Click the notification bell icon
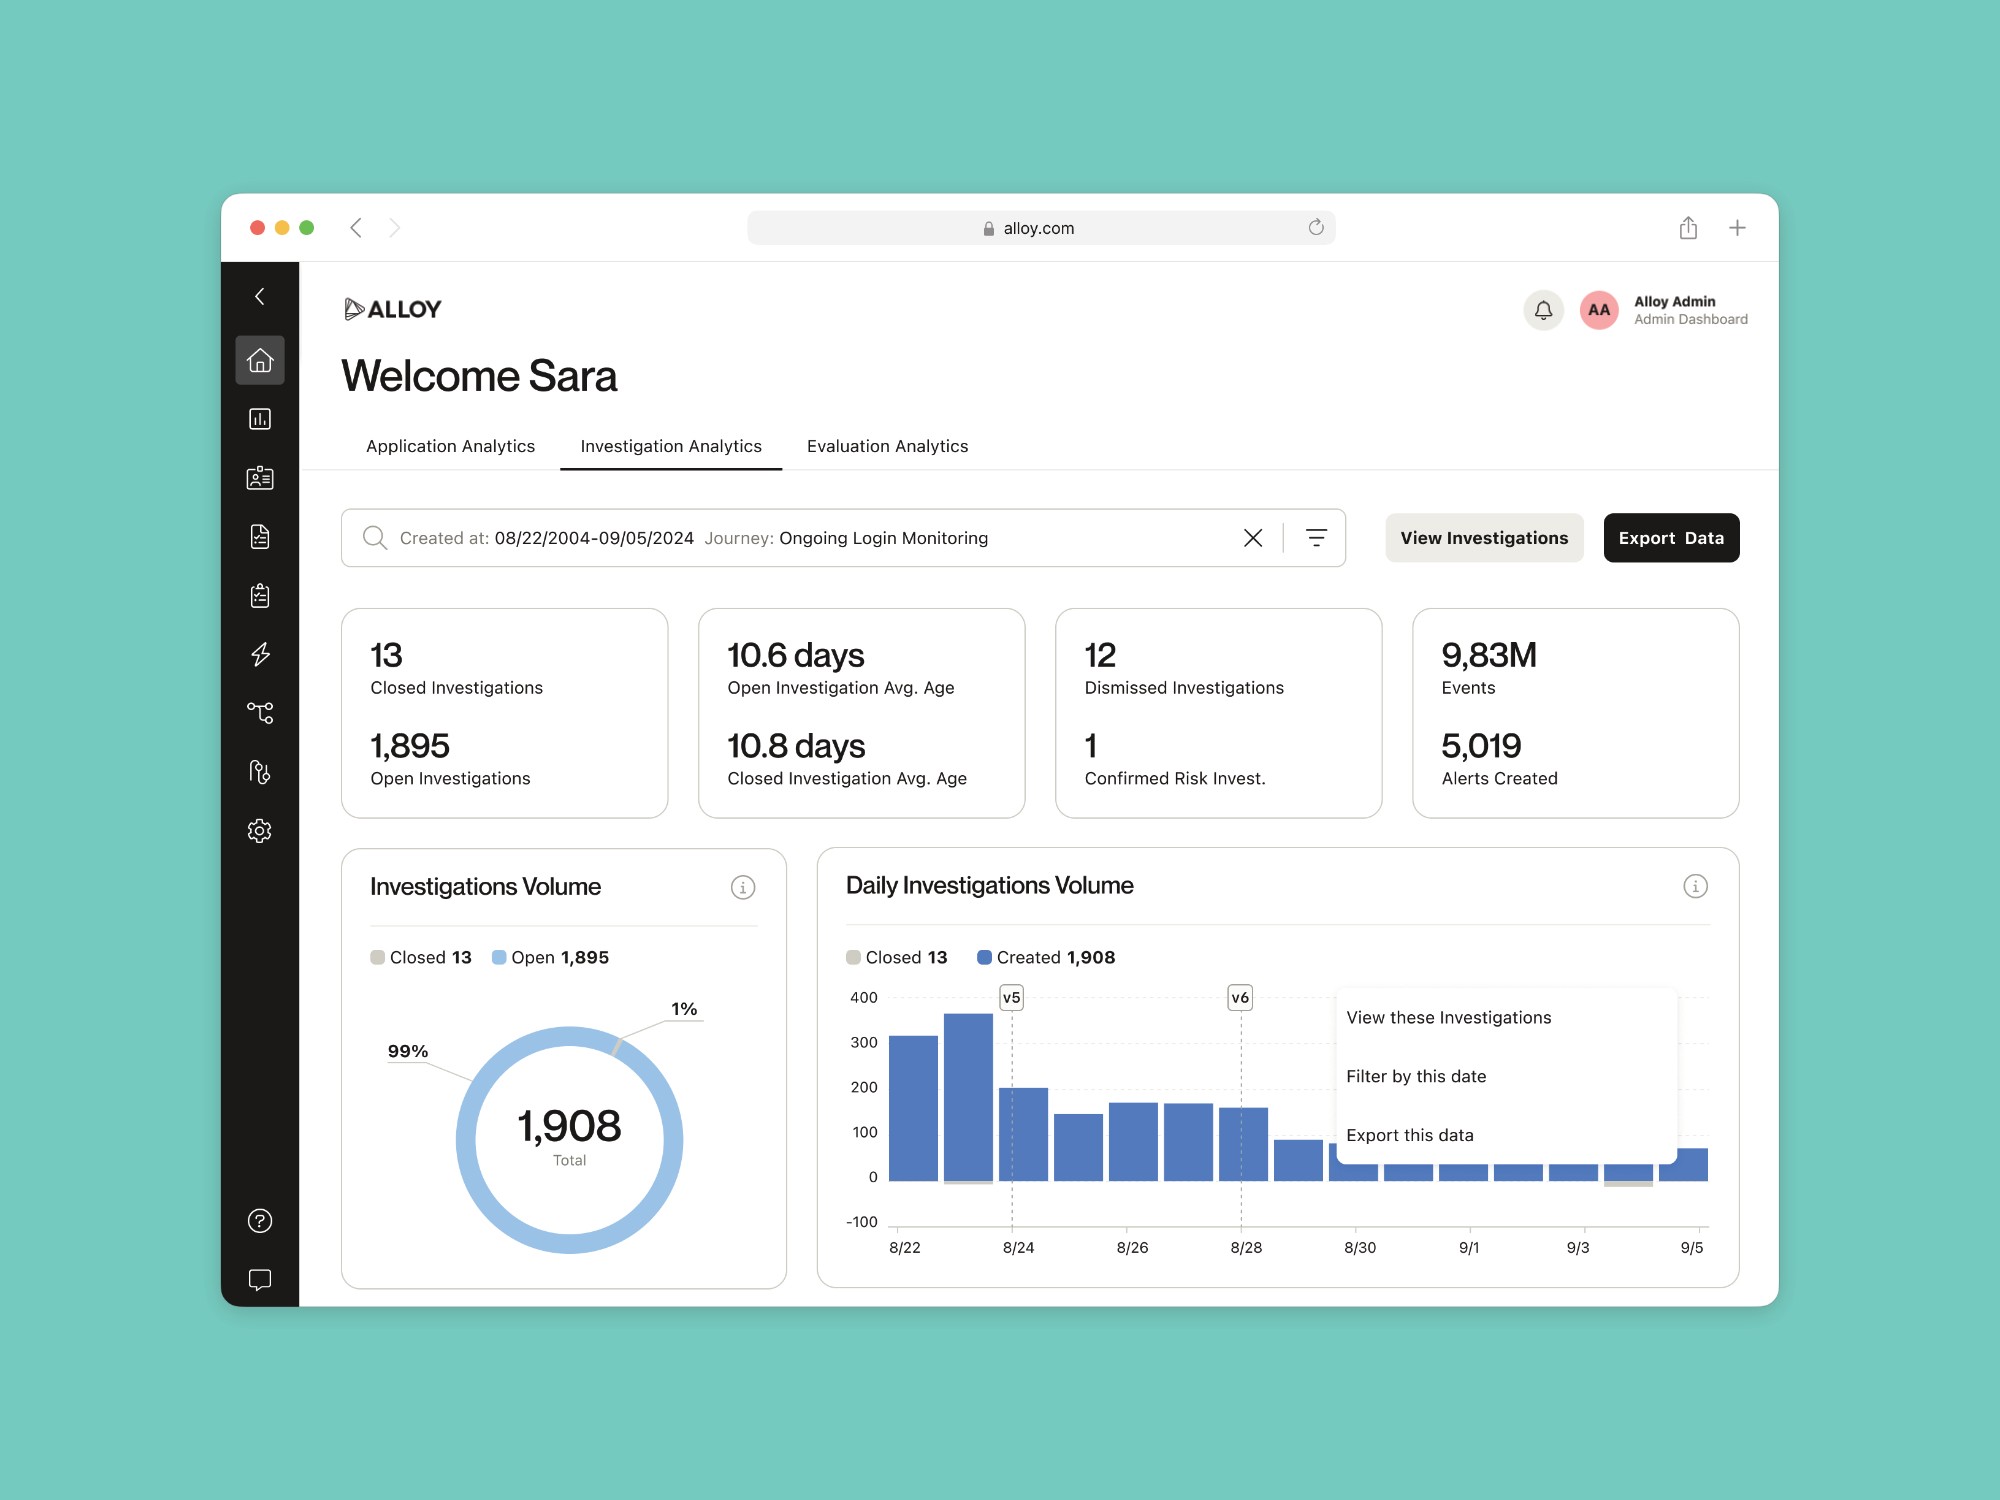Image resolution: width=2000 pixels, height=1500 pixels. pyautogui.click(x=1543, y=310)
